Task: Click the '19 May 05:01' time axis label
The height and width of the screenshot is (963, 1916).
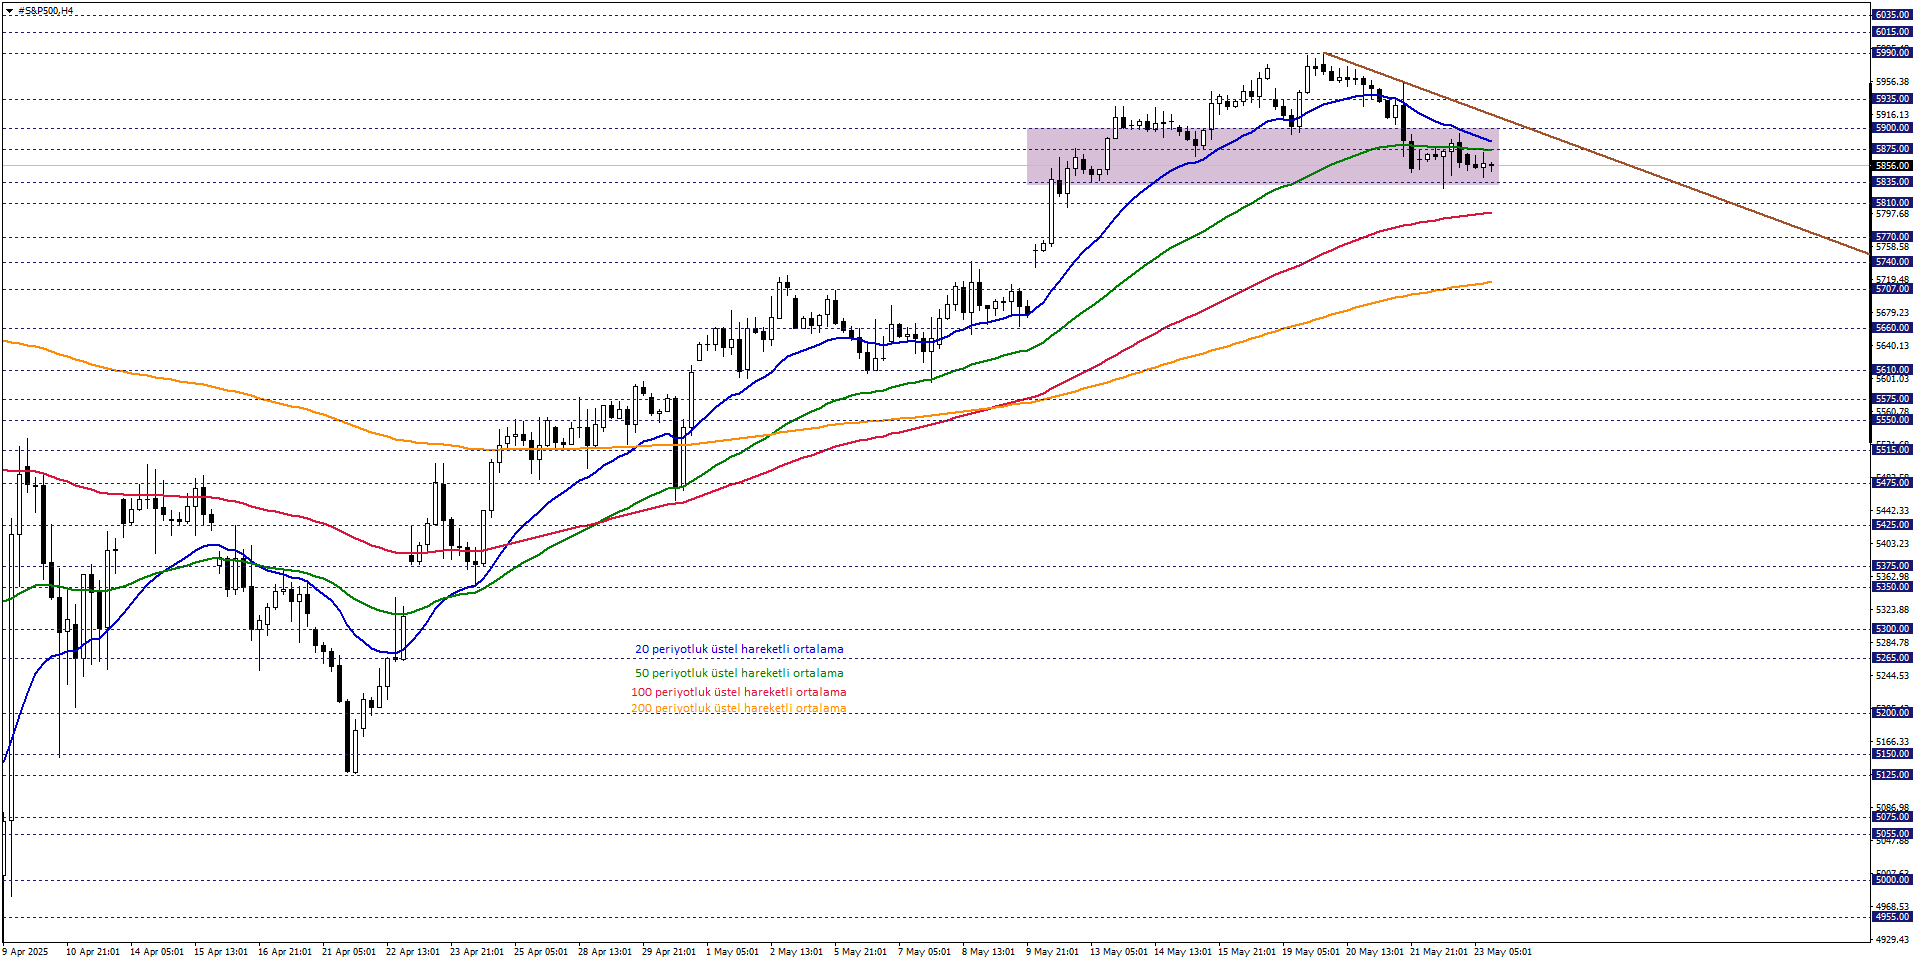Action: [x=1311, y=952]
